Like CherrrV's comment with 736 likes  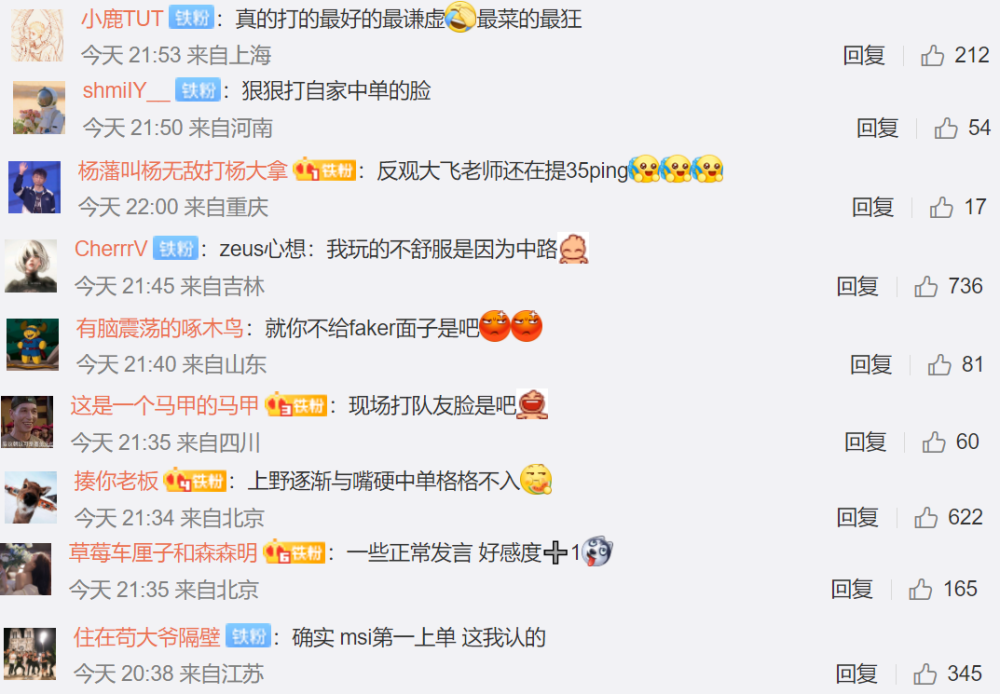926,286
